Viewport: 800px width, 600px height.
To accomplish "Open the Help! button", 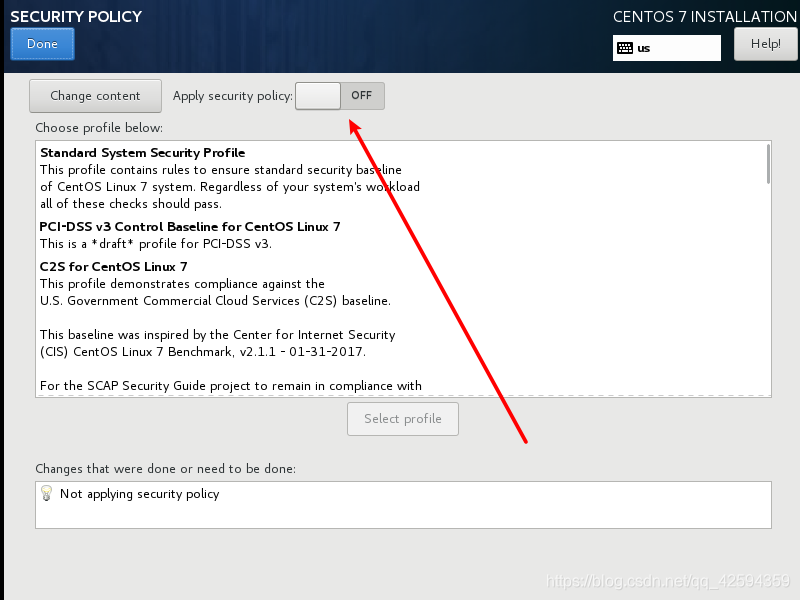I will (x=765, y=44).
